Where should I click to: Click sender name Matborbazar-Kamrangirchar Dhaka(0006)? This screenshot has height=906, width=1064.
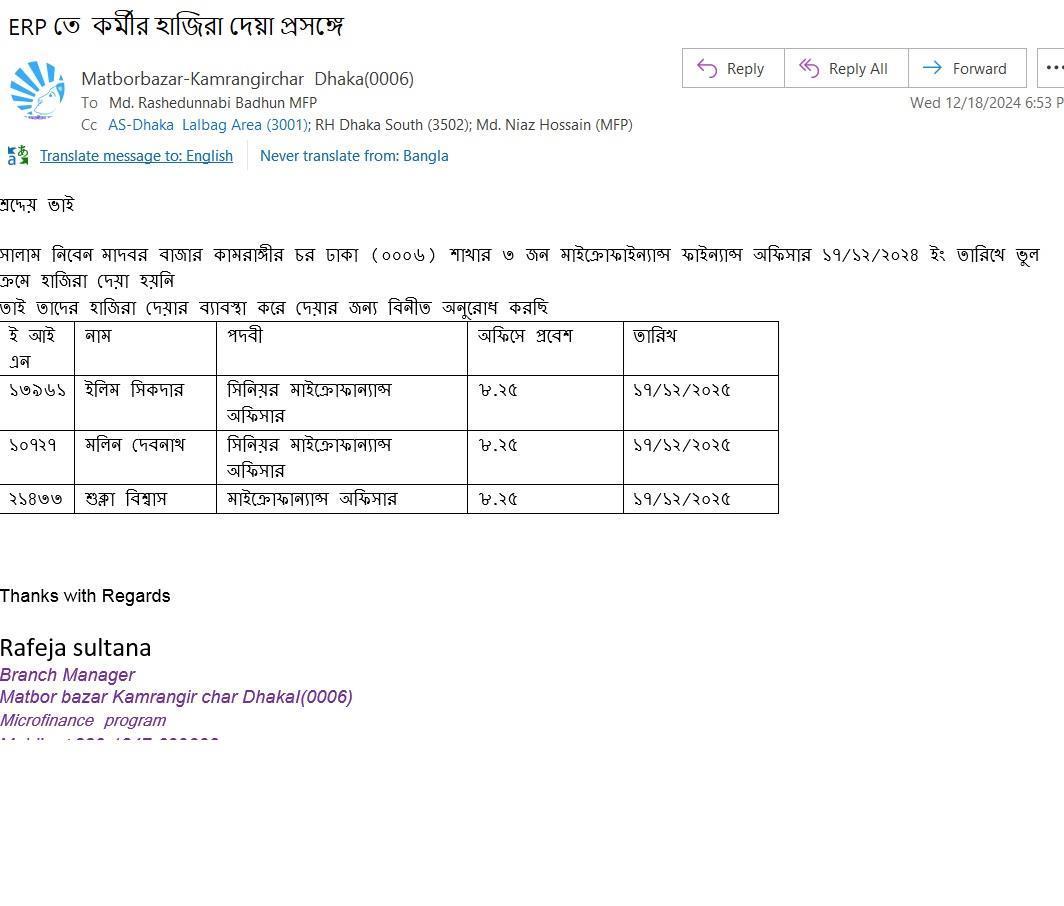[247, 79]
